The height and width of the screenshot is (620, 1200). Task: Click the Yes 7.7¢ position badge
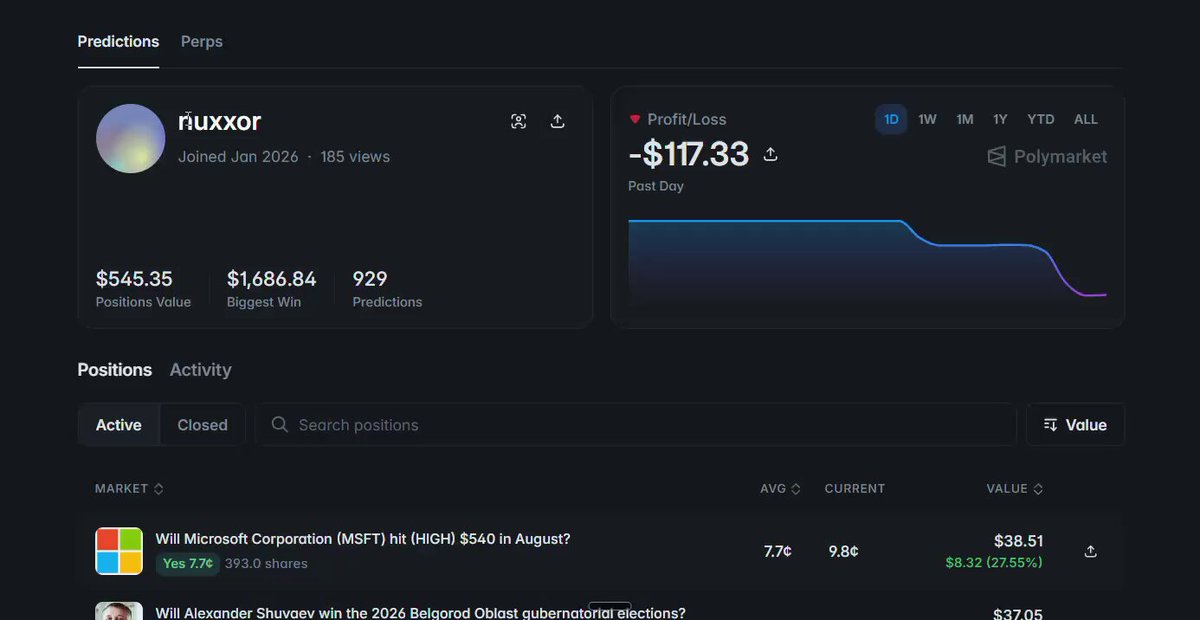[x=188, y=564]
